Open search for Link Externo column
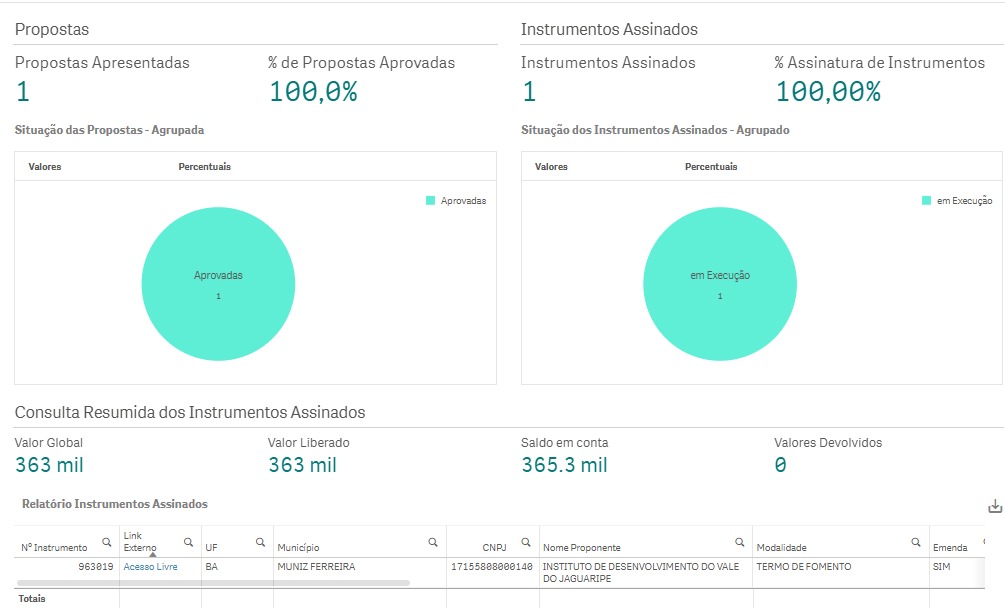The height and width of the screenshot is (609, 1005). 188,542
